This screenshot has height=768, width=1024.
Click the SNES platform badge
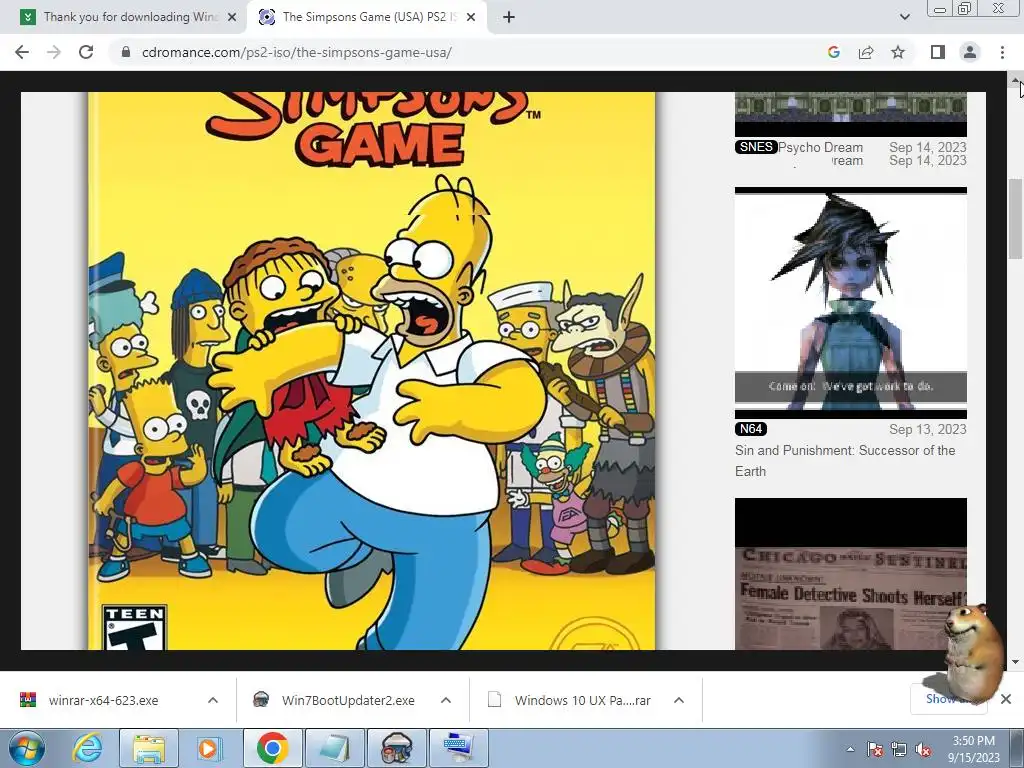coord(756,147)
